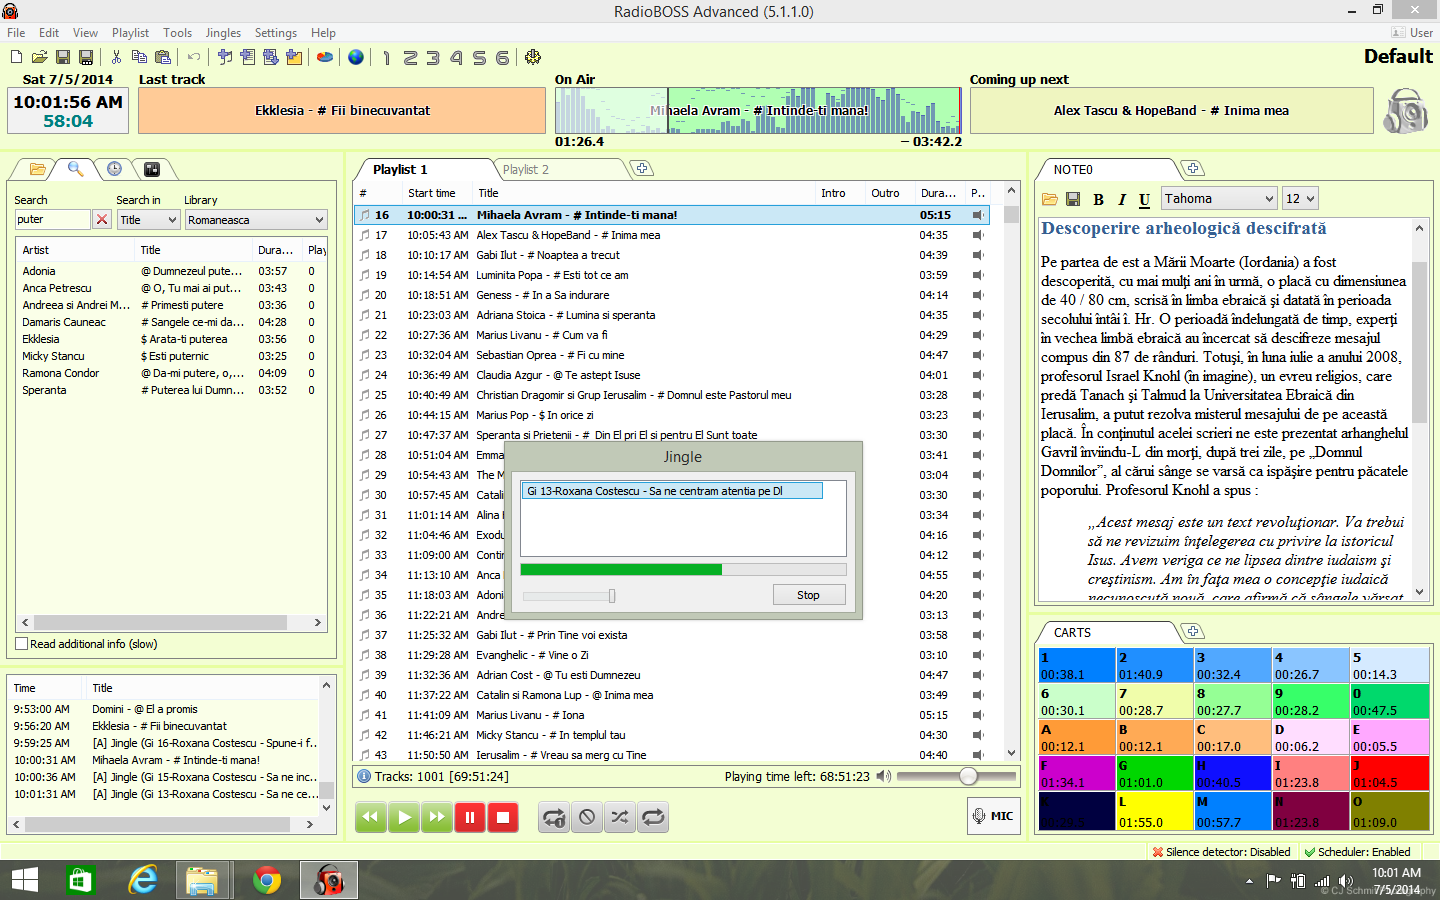
Task: Copy the selected track via the toolbar copy icon
Action: 139,57
